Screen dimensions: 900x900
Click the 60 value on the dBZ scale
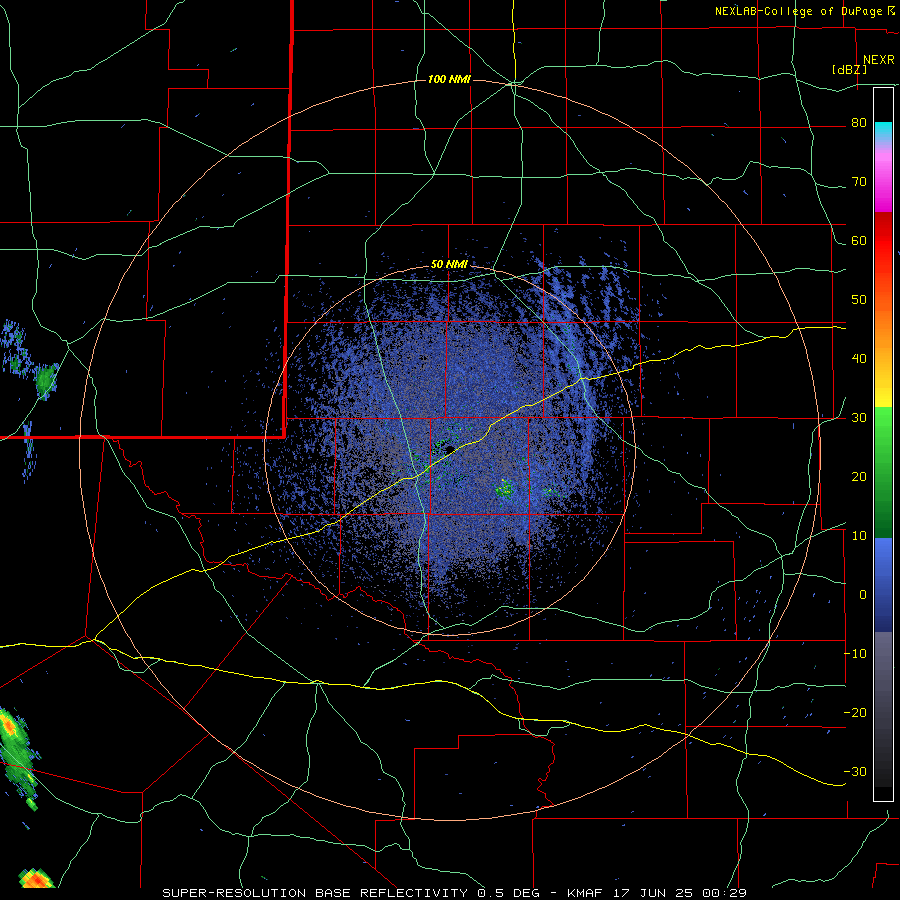pyautogui.click(x=859, y=241)
